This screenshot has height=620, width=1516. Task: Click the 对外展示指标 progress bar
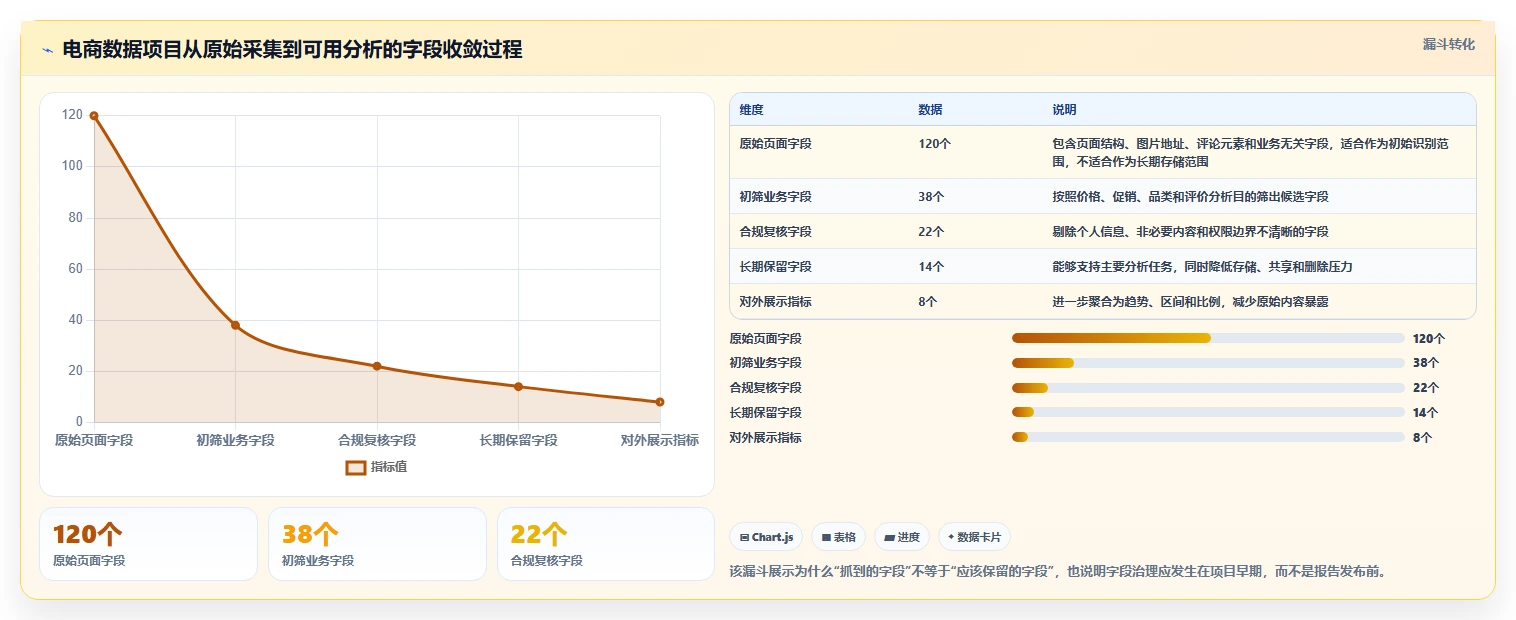pyautogui.click(x=1208, y=438)
